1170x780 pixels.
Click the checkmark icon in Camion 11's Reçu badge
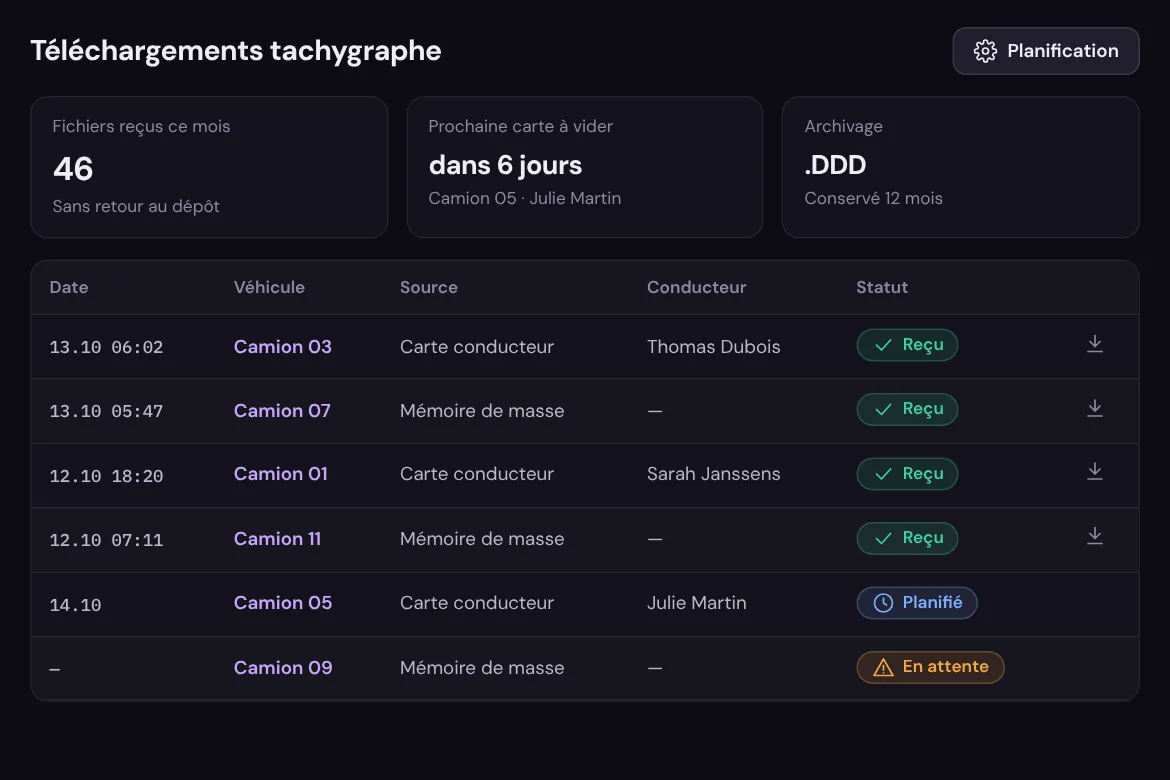pos(883,538)
